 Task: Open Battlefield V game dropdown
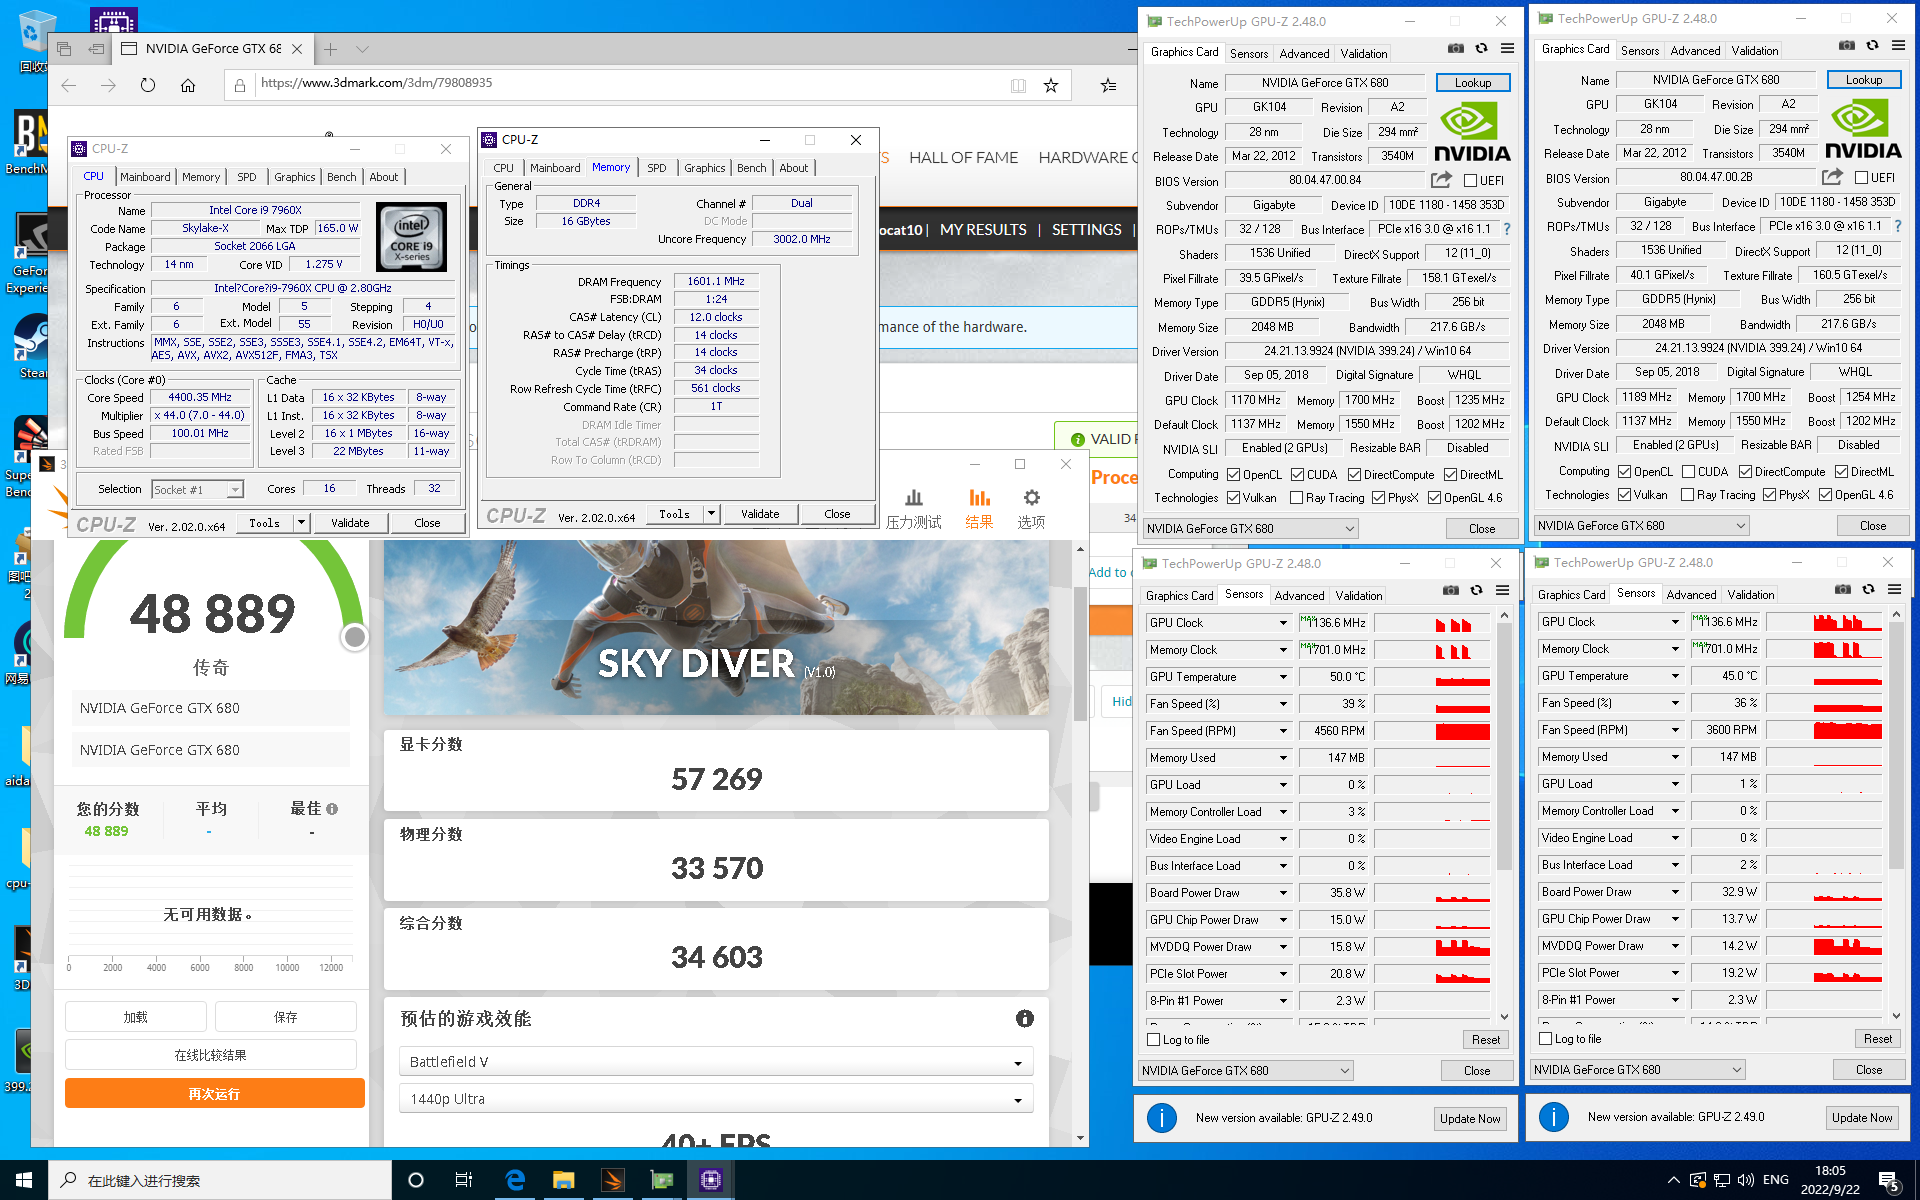(x=716, y=1062)
